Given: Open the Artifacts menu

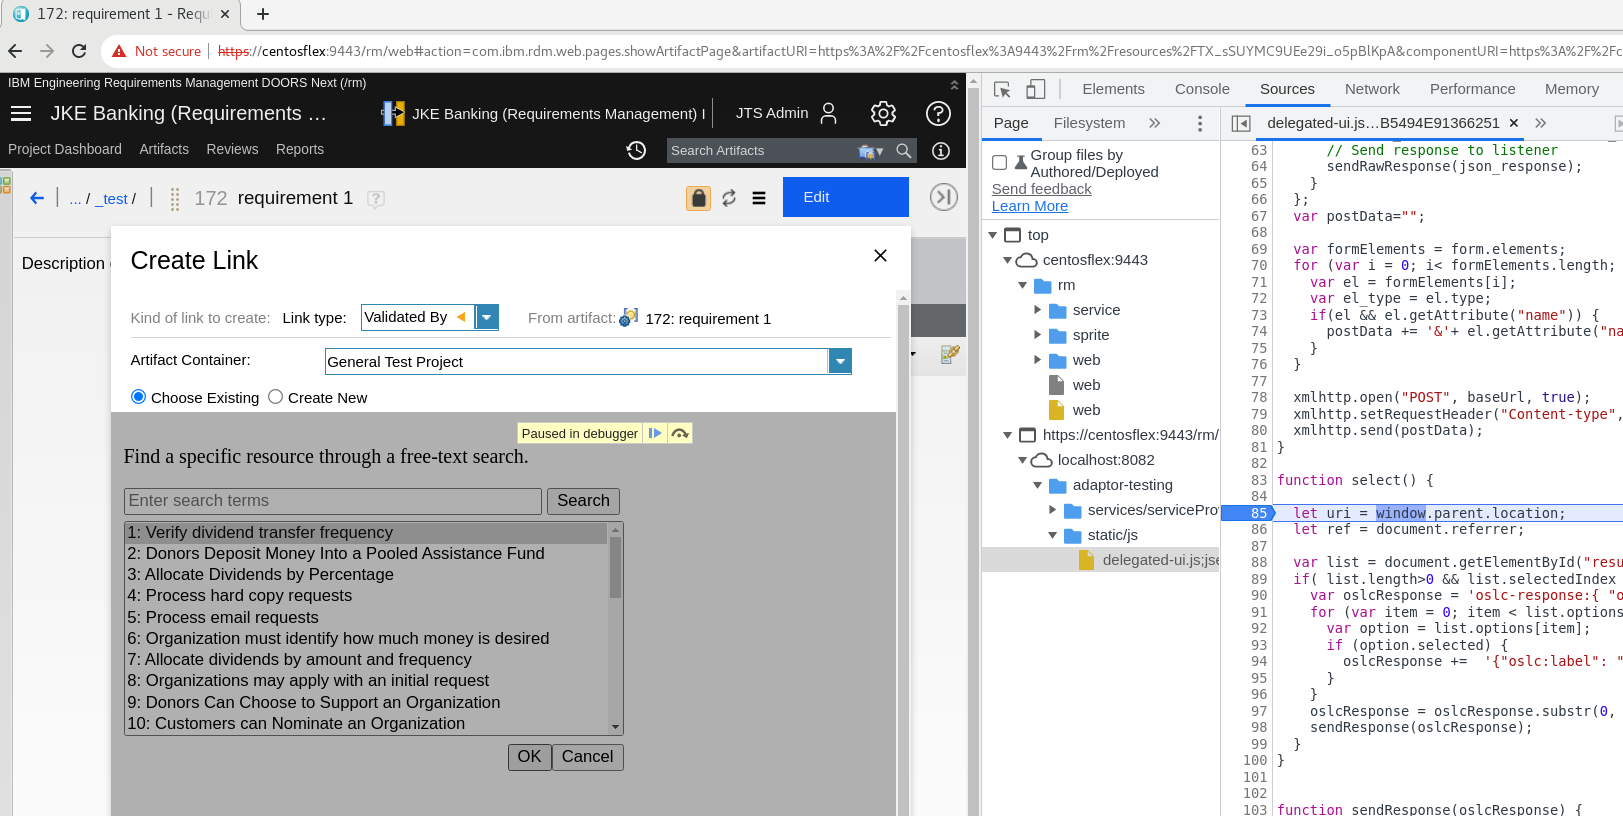Looking at the screenshot, I should pos(164,149).
